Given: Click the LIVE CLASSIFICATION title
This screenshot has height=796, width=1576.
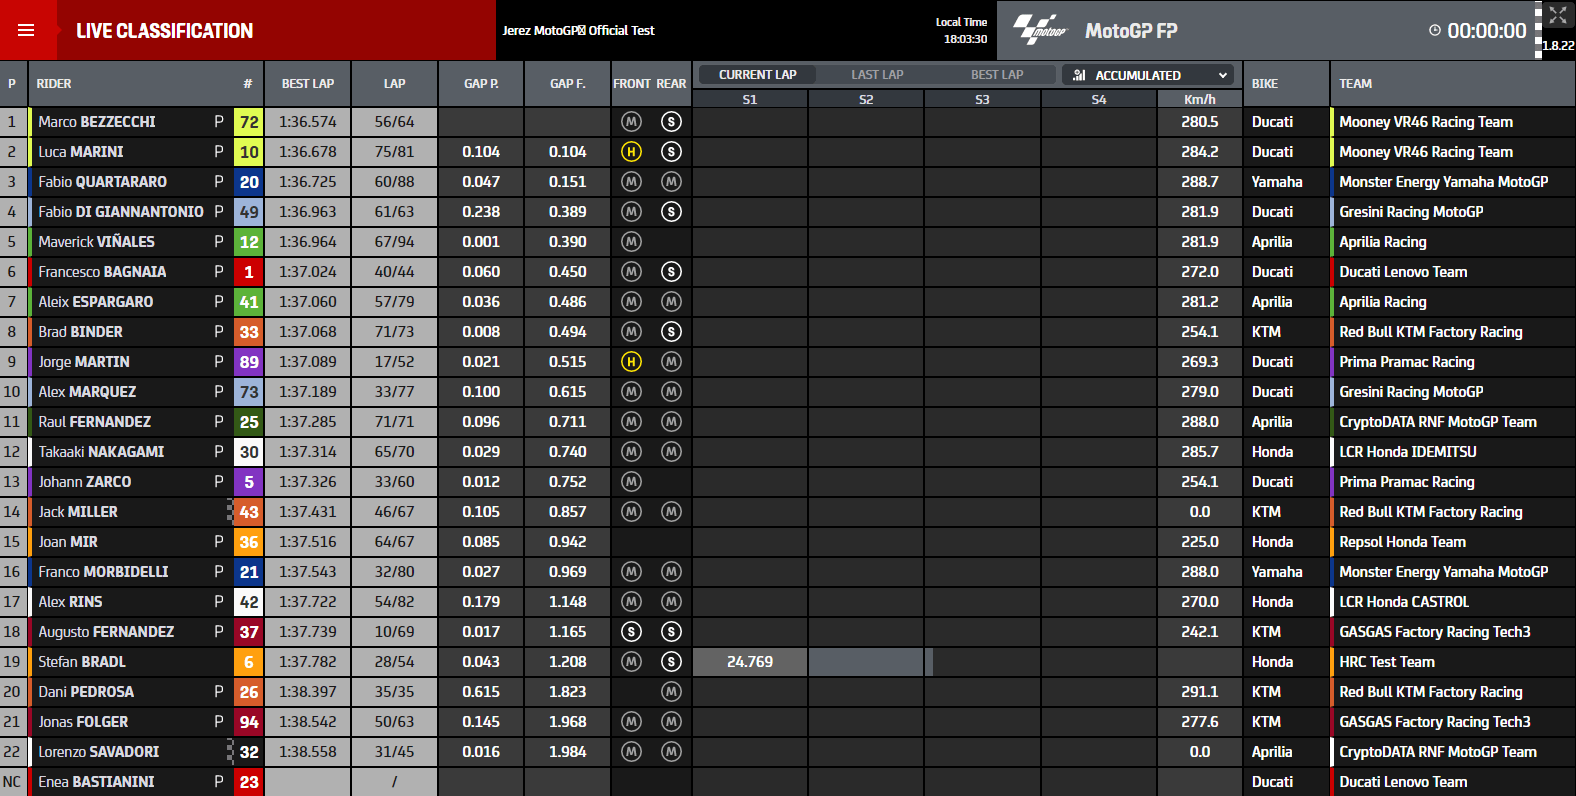Looking at the screenshot, I should coord(164,31).
